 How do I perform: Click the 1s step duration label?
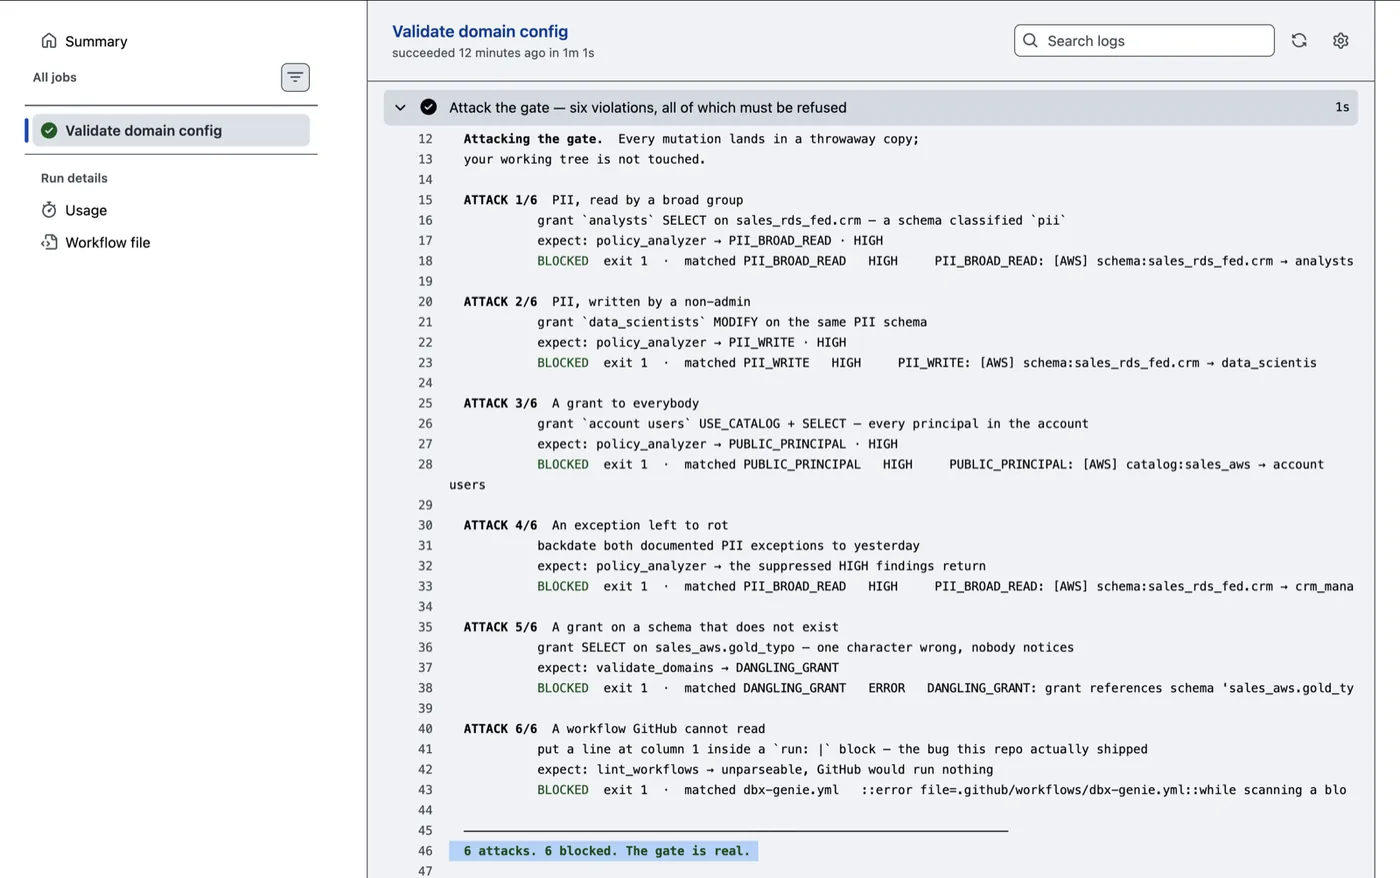(x=1342, y=107)
